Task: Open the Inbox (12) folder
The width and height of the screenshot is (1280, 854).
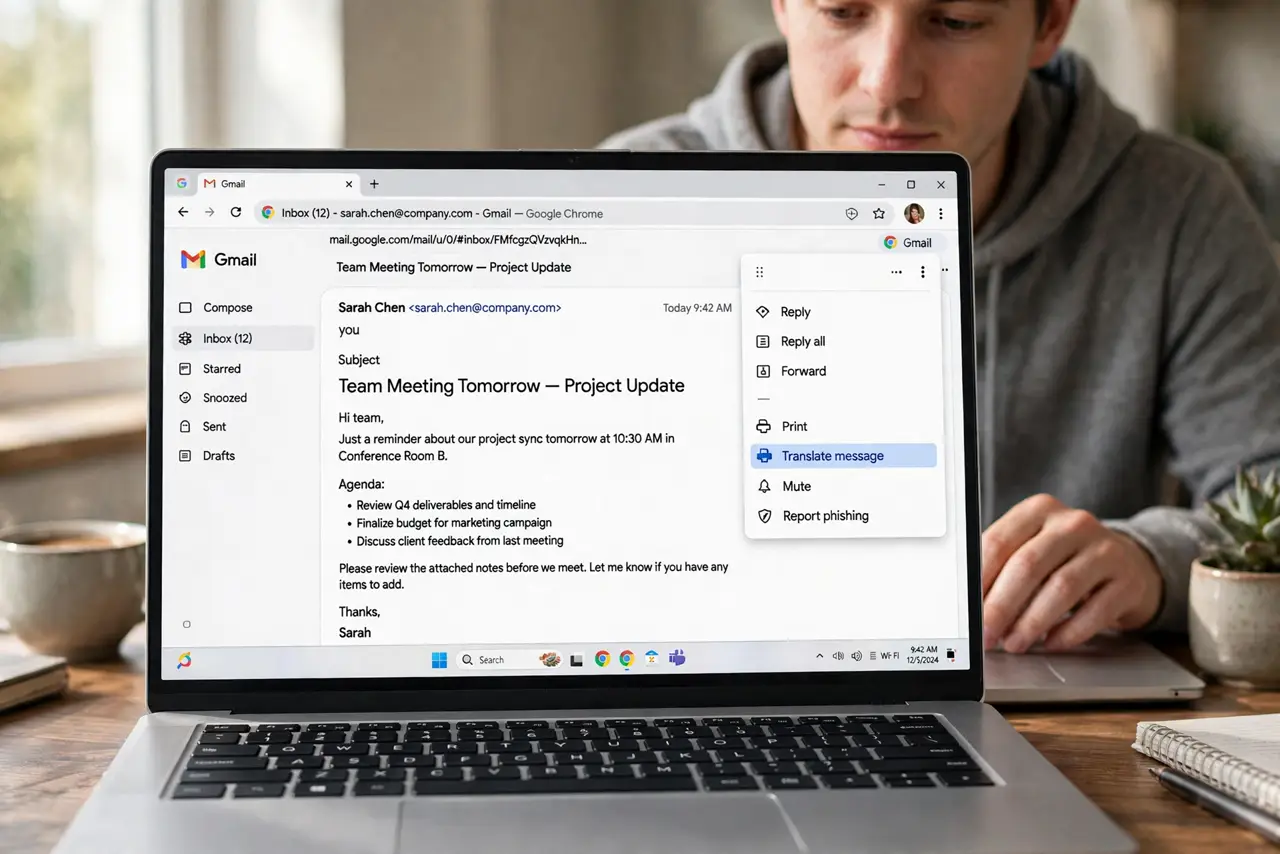Action: coord(243,338)
